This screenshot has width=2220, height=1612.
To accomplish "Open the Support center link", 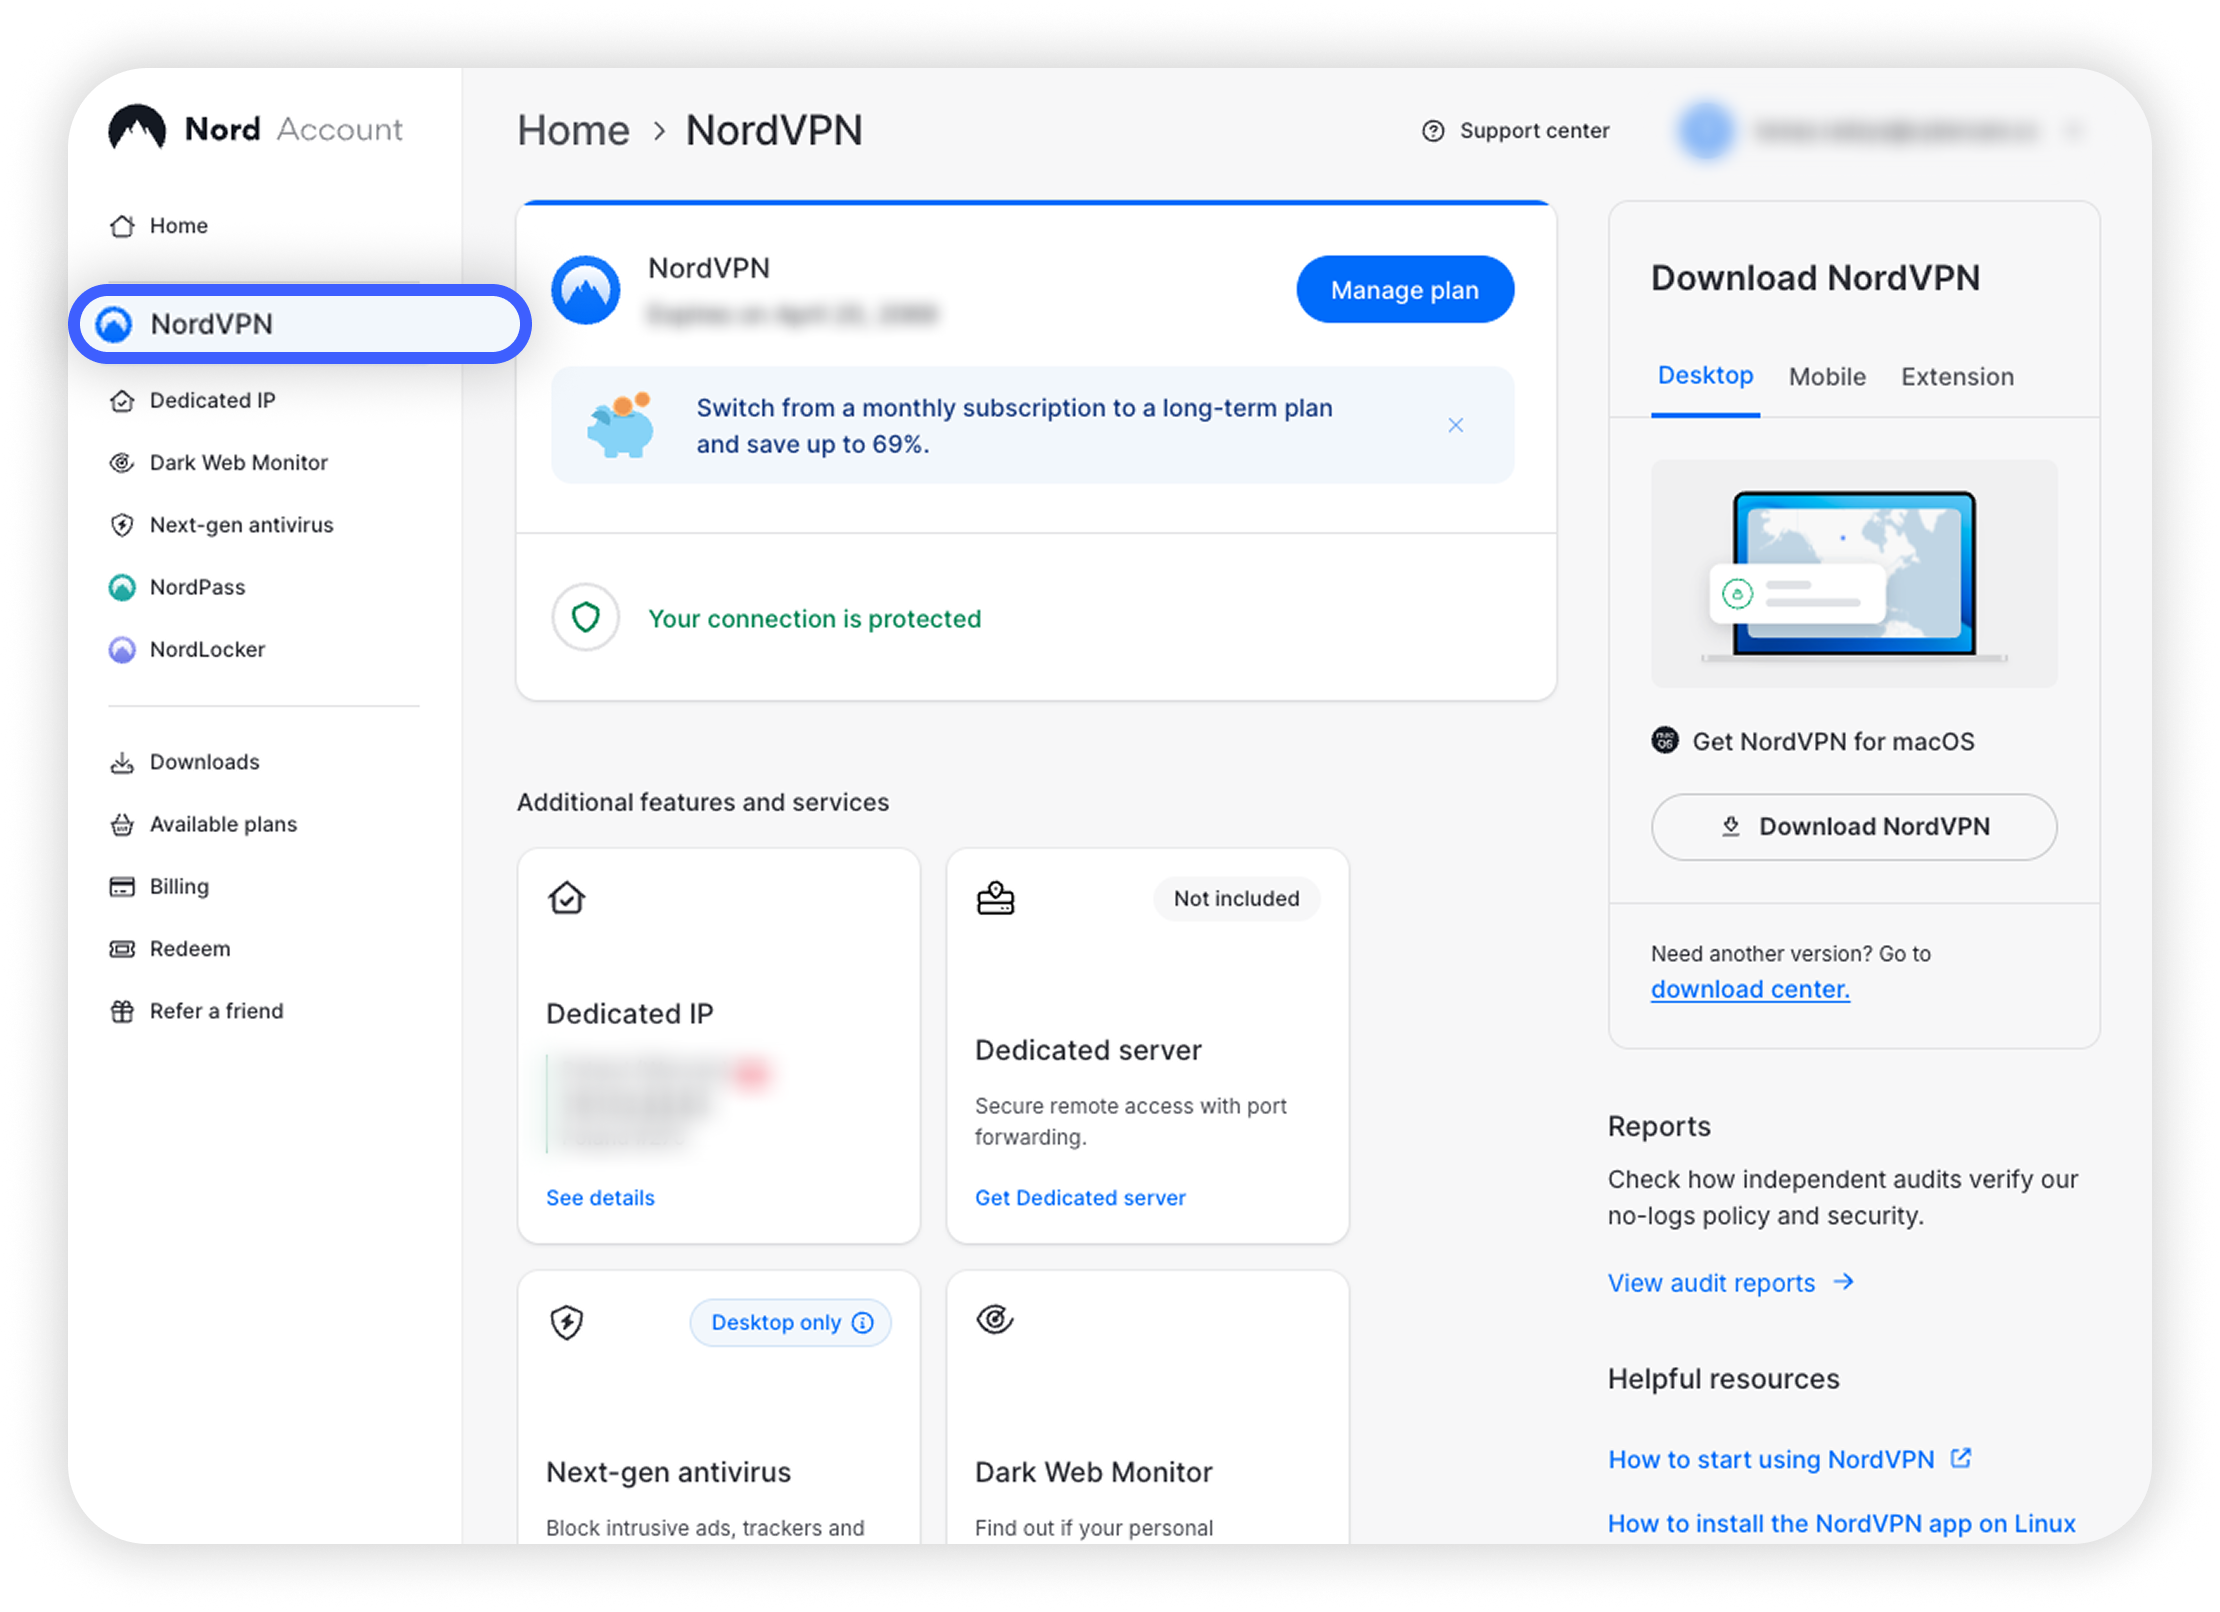I will (x=1534, y=131).
